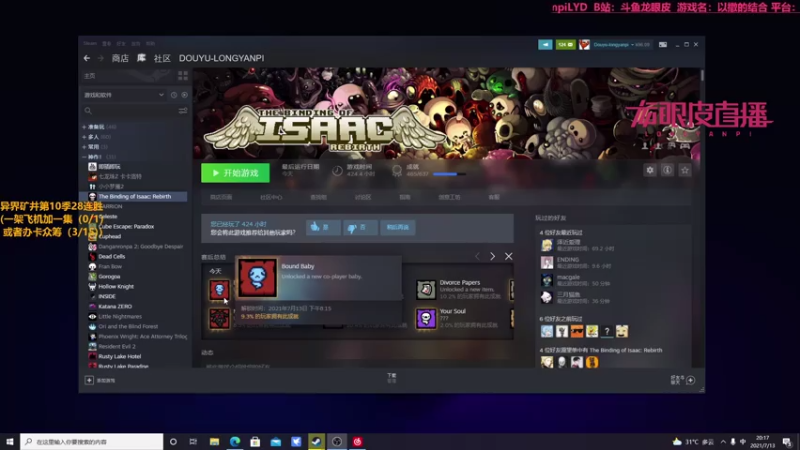
Task: Expand the 游戏和软件 filter dropdown
Action: [124, 95]
